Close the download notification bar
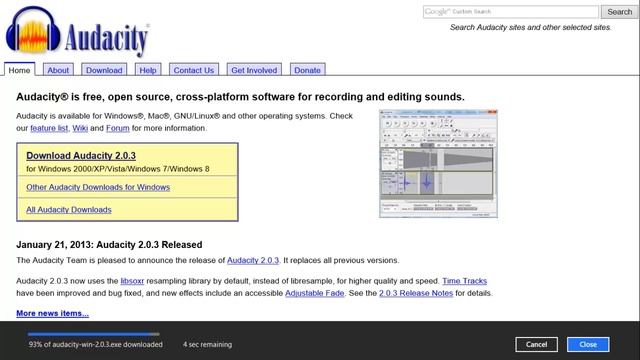The width and height of the screenshot is (640, 360). [x=588, y=344]
